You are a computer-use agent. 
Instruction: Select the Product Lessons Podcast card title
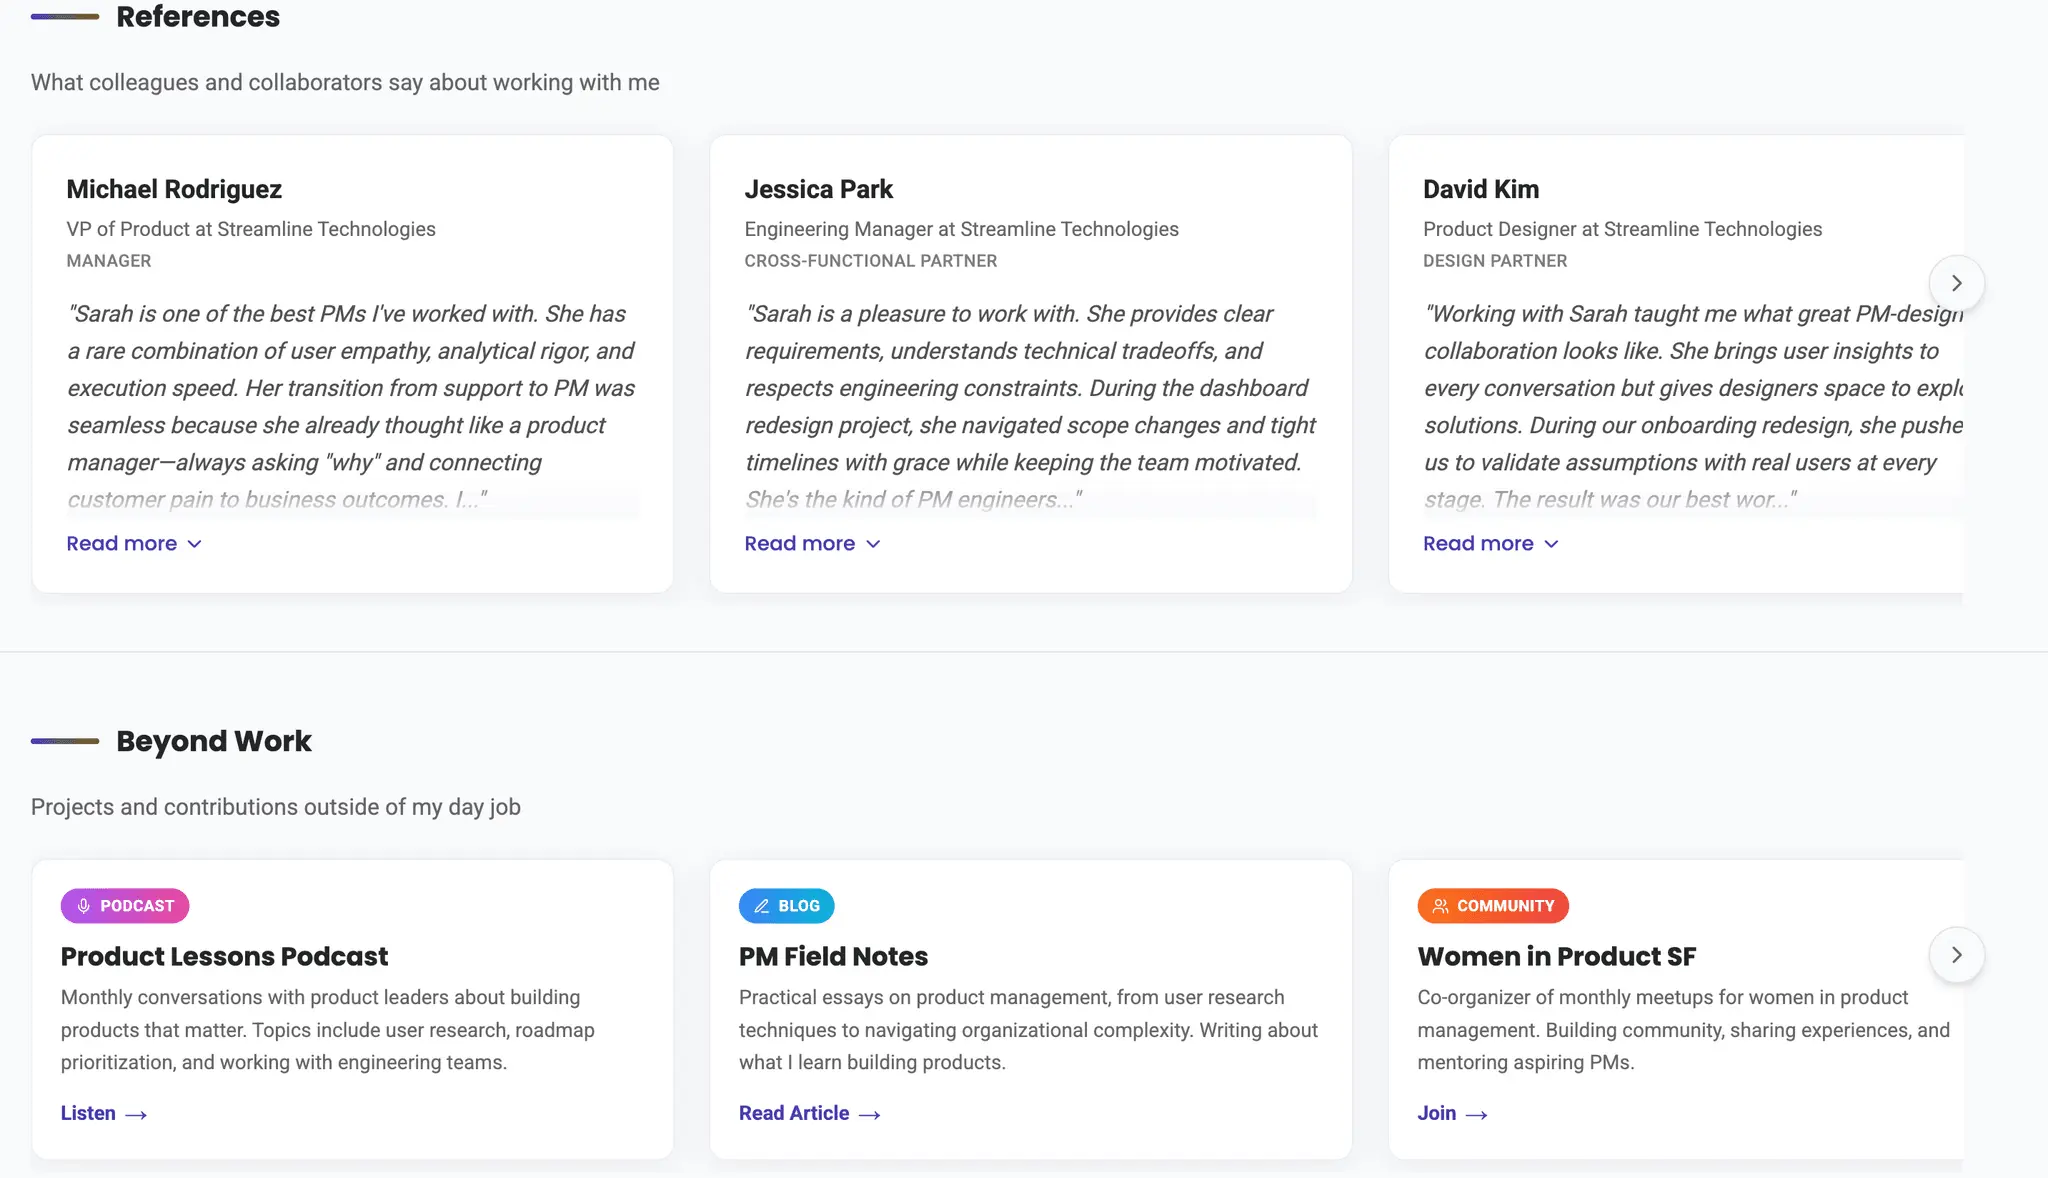(x=224, y=956)
